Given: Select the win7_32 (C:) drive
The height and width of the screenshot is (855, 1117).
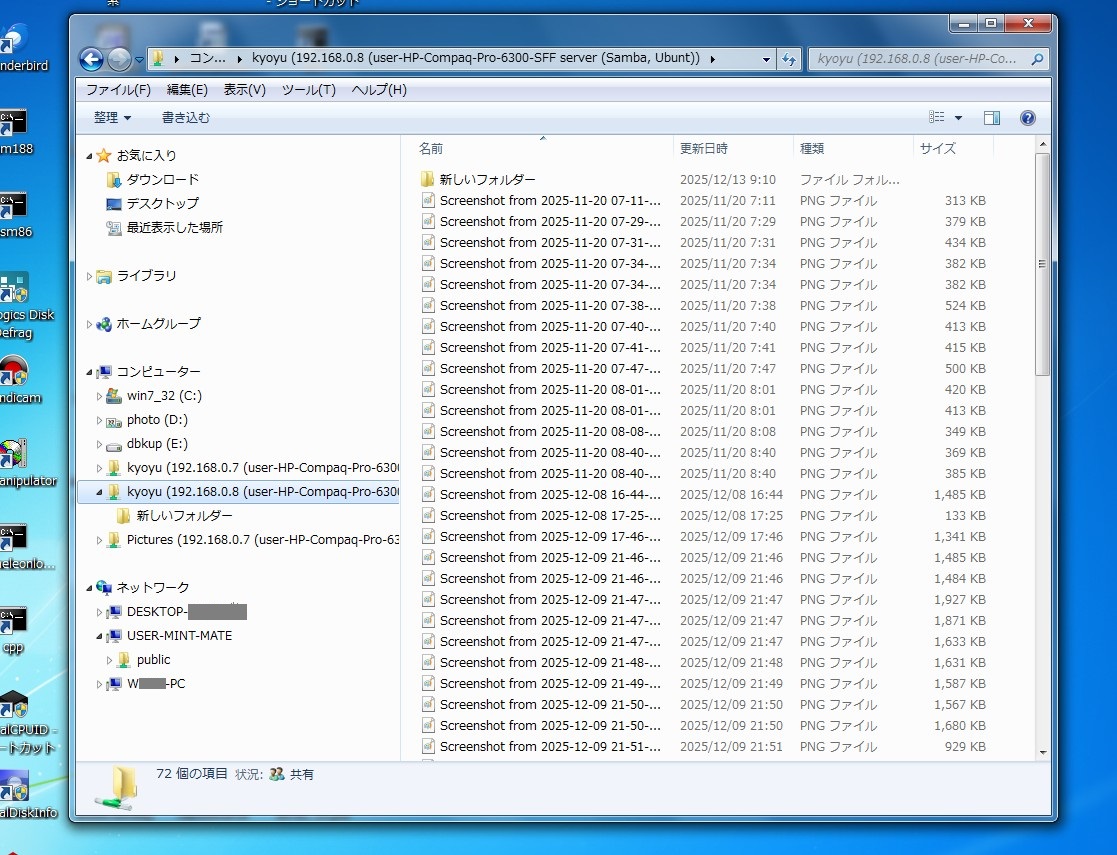Looking at the screenshot, I should 164,396.
